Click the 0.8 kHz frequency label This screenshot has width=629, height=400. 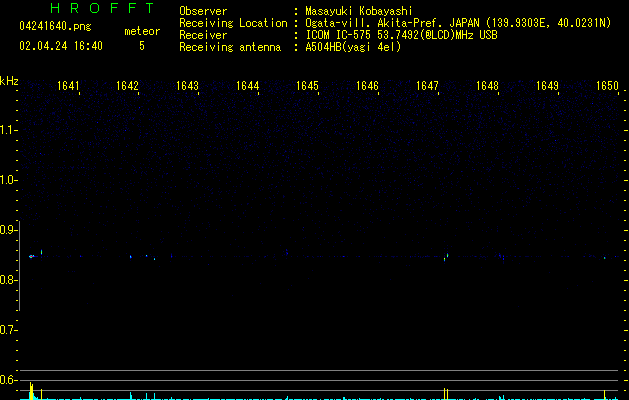pyautogui.click(x=8, y=280)
